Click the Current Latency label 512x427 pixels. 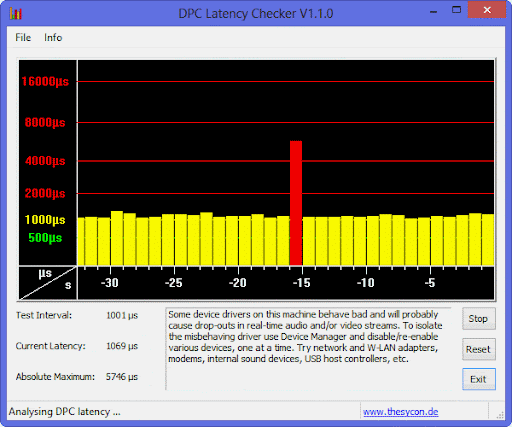(51, 346)
